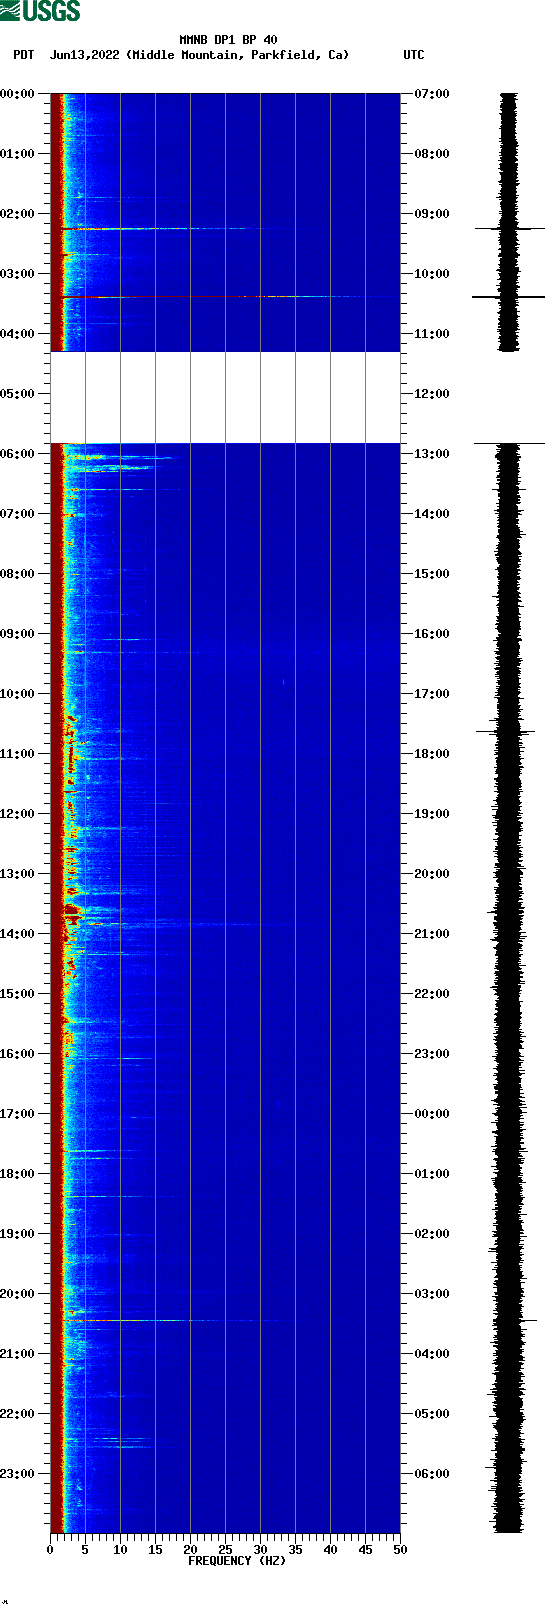Screen dimensions: 552x1613
Task: Click the 14:00 PDT axis label
Action: tap(18, 934)
